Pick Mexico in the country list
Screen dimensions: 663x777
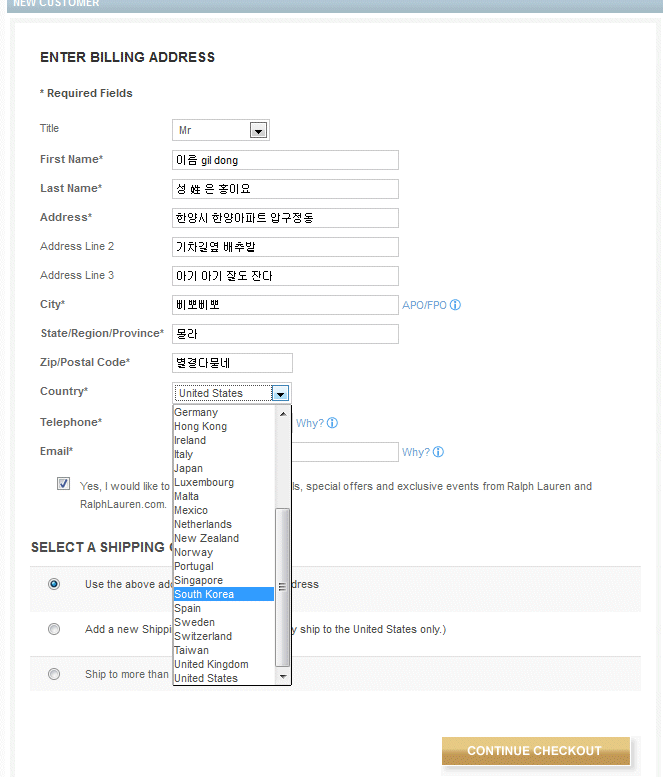coord(223,510)
